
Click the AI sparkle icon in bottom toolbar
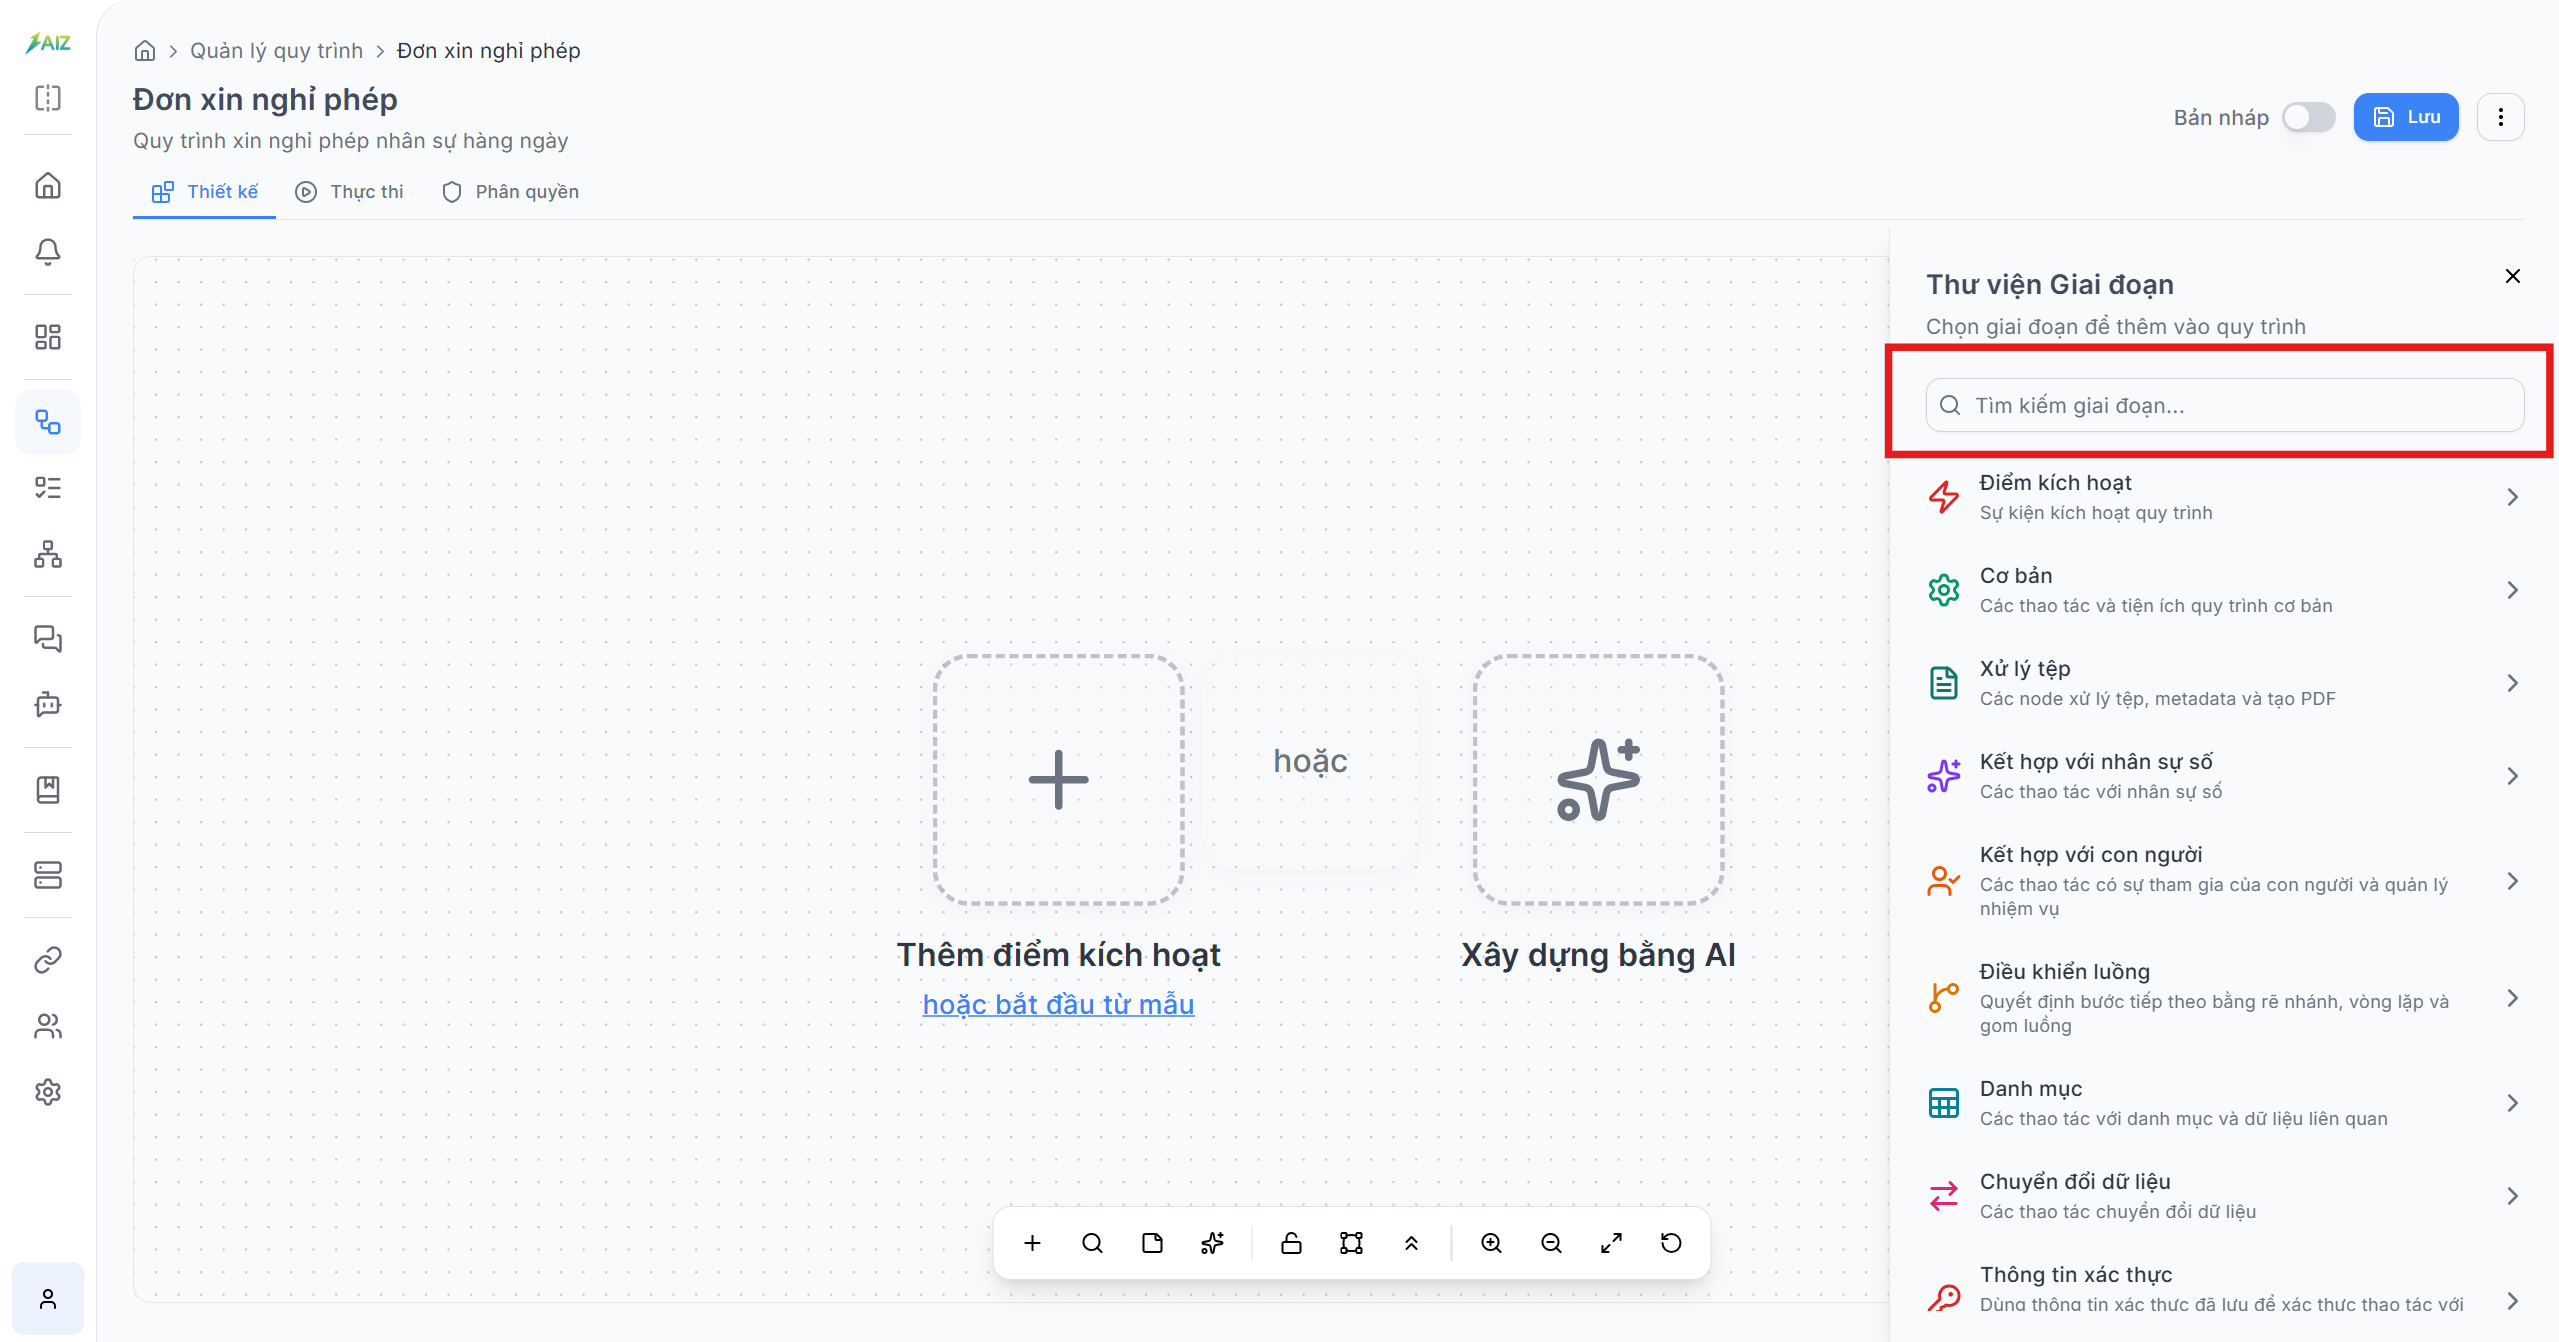click(1212, 1243)
